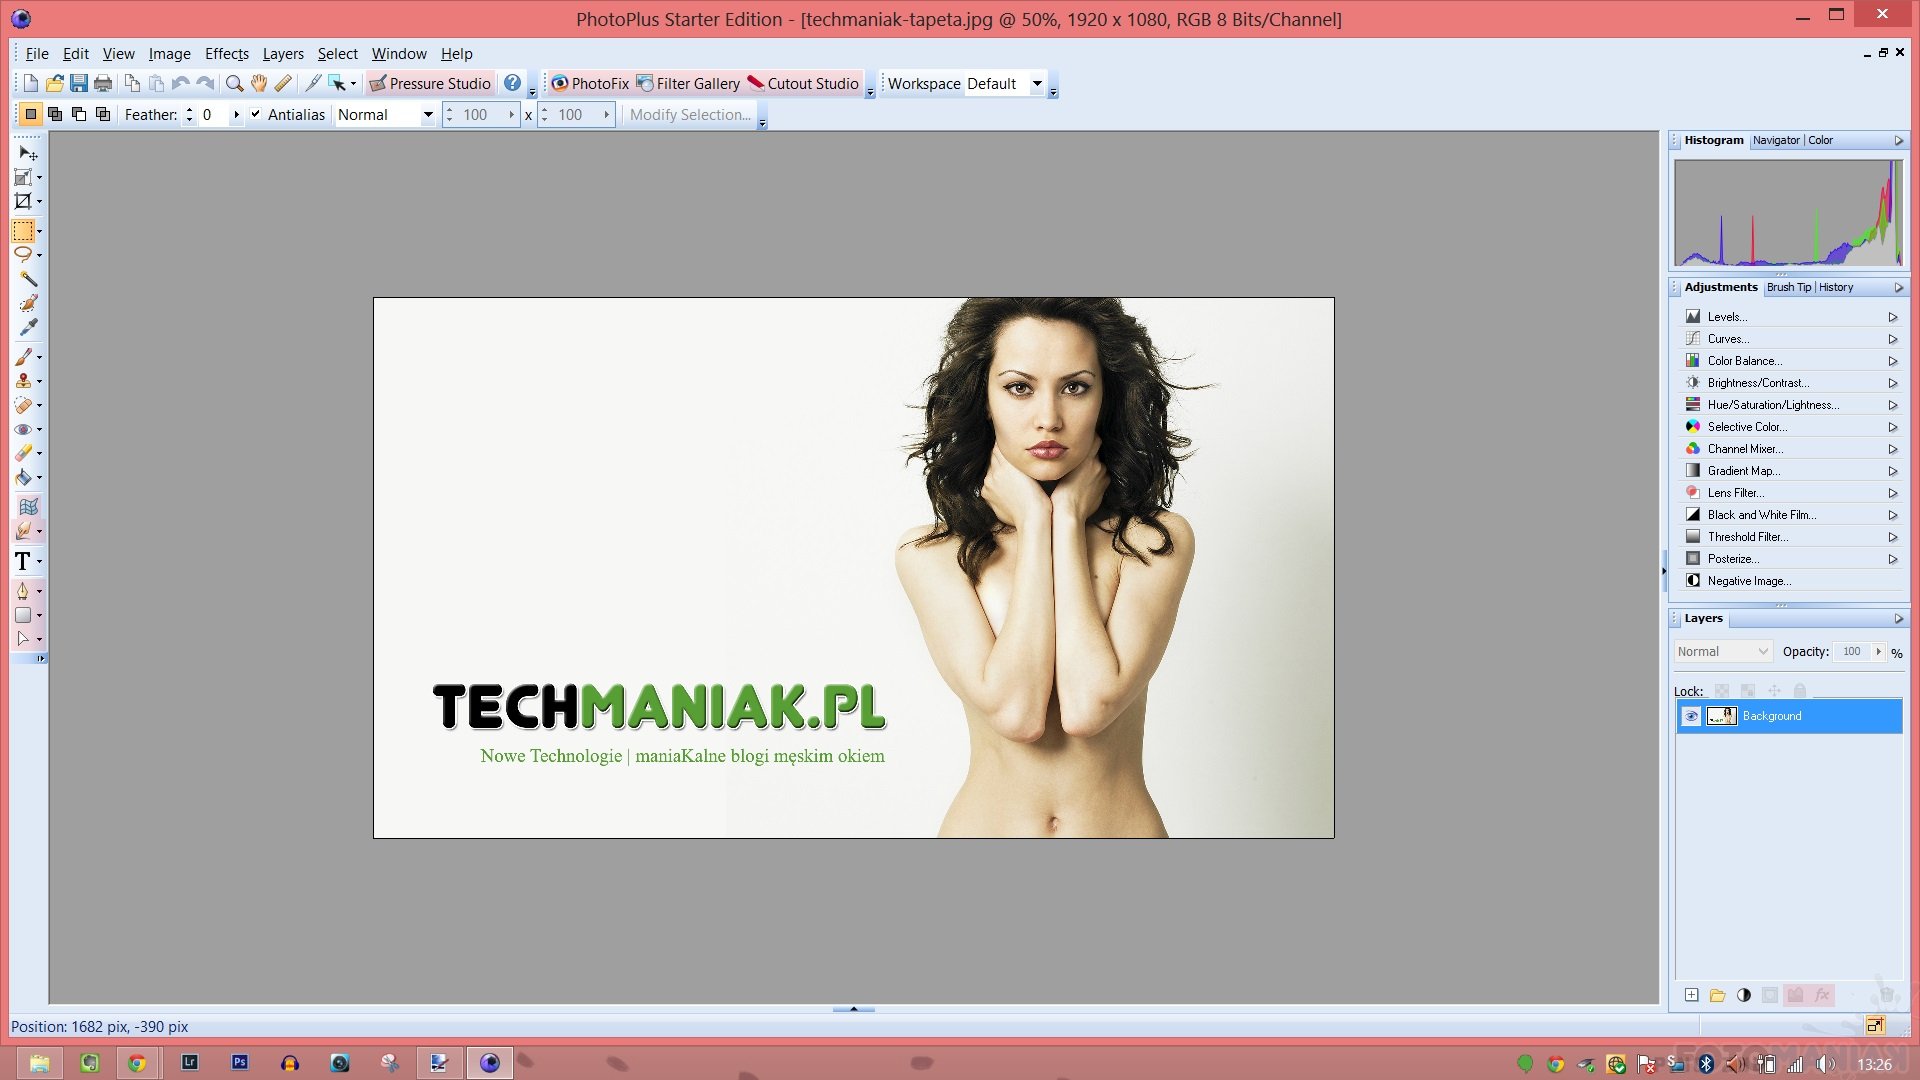1920x1080 pixels.
Task: Click the Red Eye tool
Action: pos(23,429)
